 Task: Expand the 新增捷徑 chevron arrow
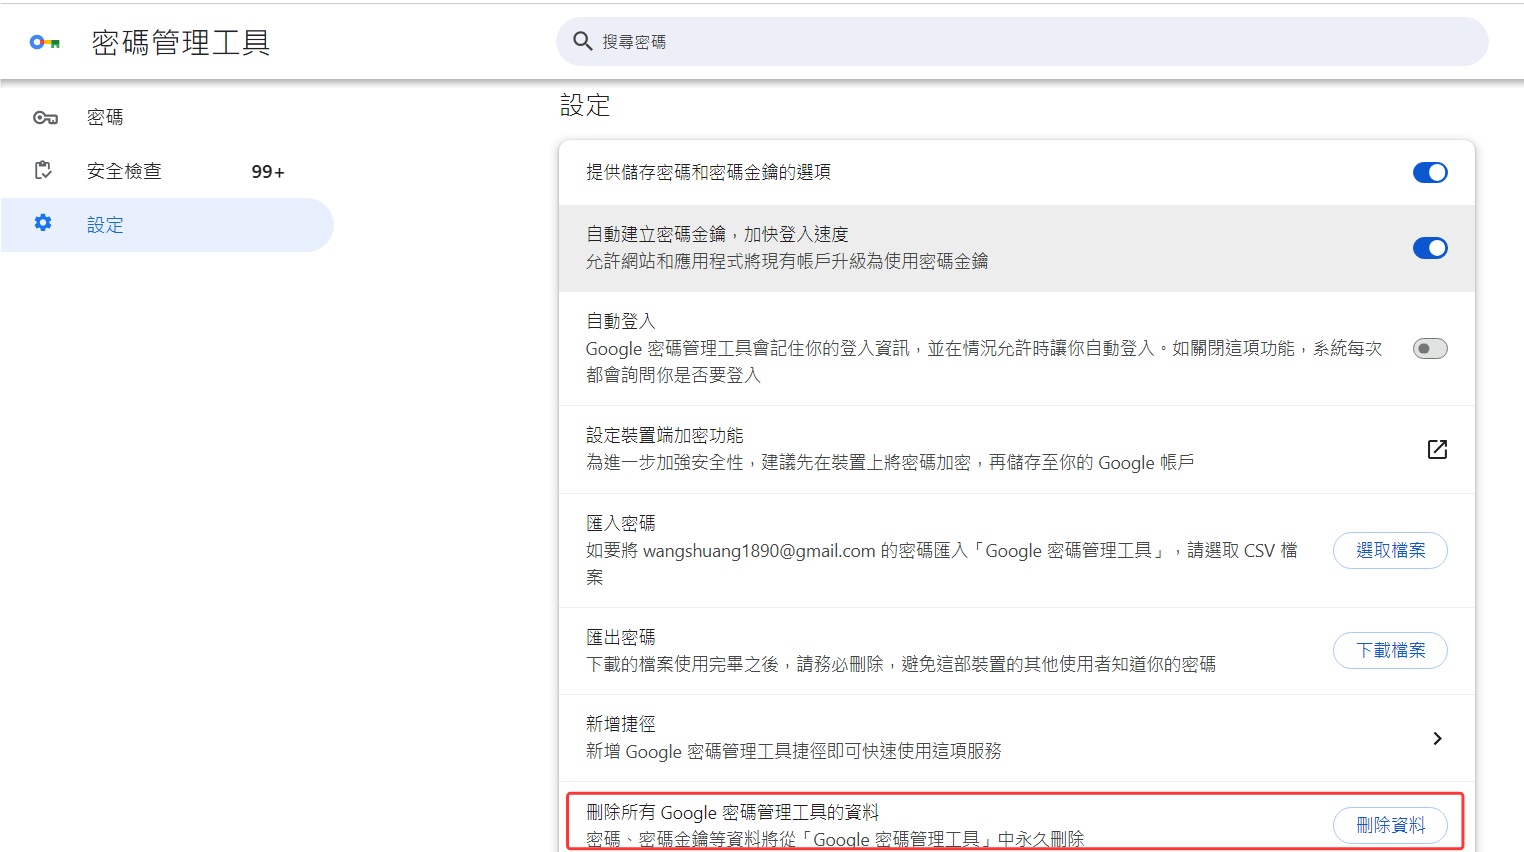coord(1437,738)
